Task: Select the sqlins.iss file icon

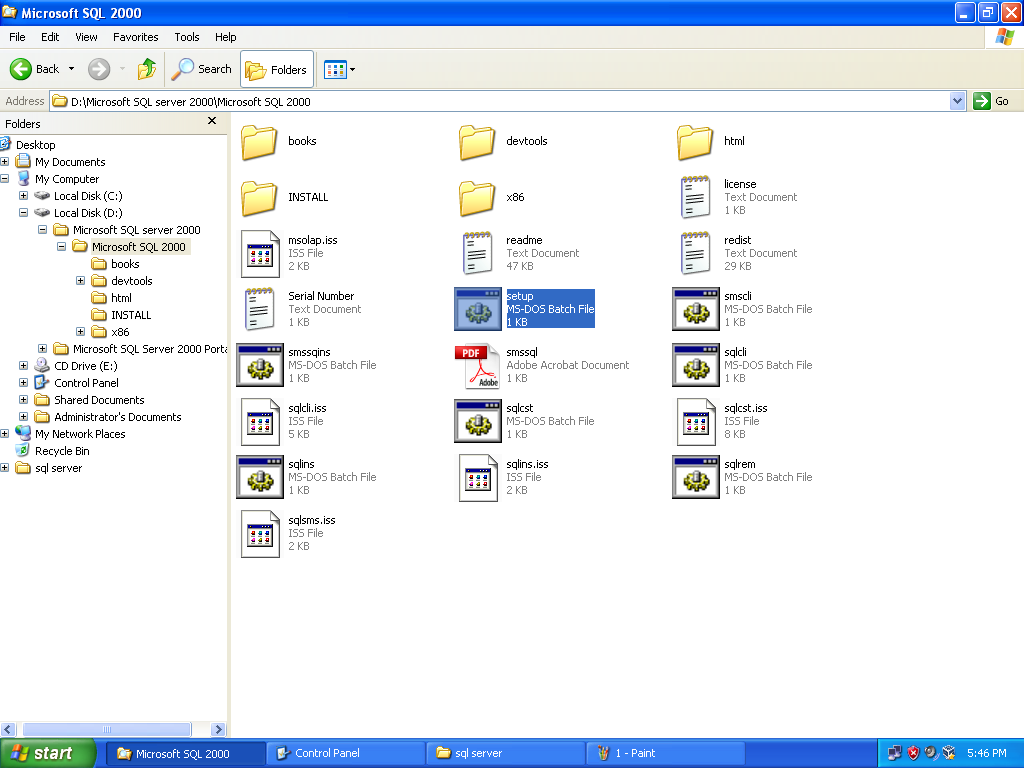Action: point(478,478)
